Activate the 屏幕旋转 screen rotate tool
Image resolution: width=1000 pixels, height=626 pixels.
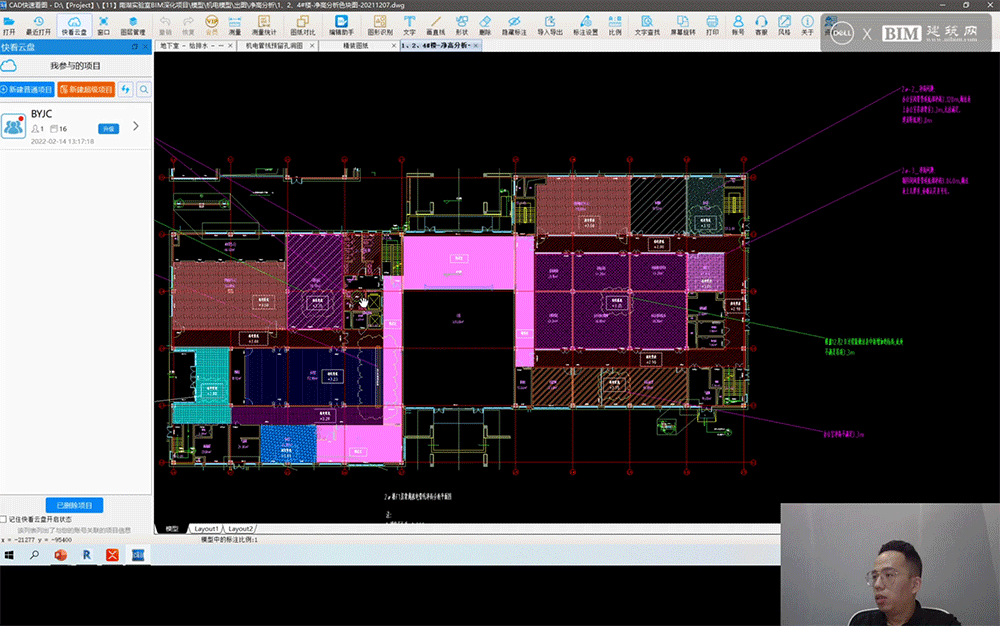684,24
